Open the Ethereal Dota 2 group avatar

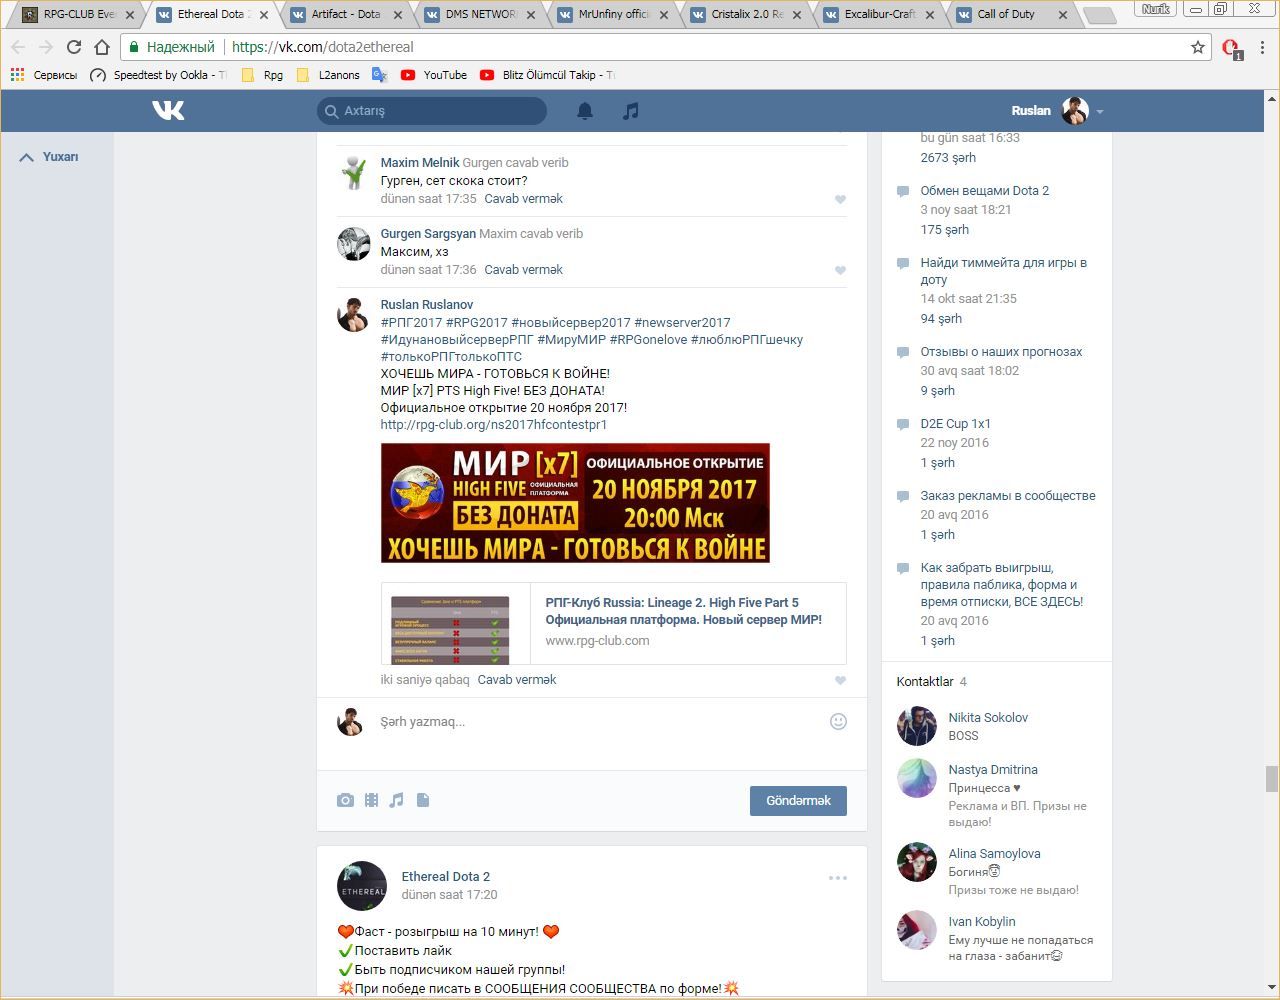click(x=362, y=886)
